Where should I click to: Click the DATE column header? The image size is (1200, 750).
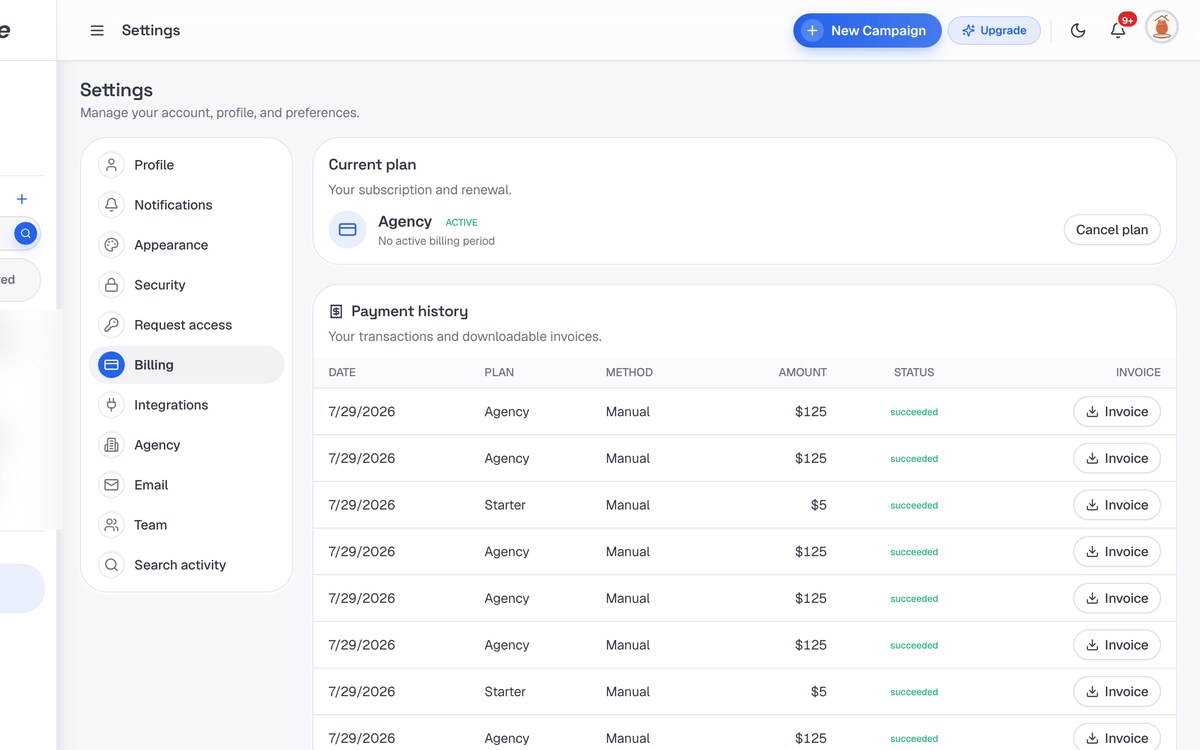[342, 372]
